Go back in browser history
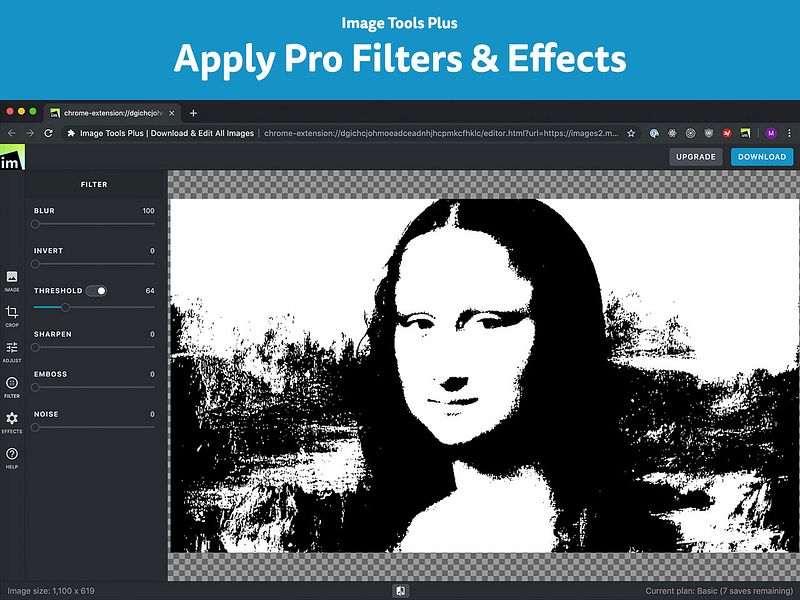 12,133
